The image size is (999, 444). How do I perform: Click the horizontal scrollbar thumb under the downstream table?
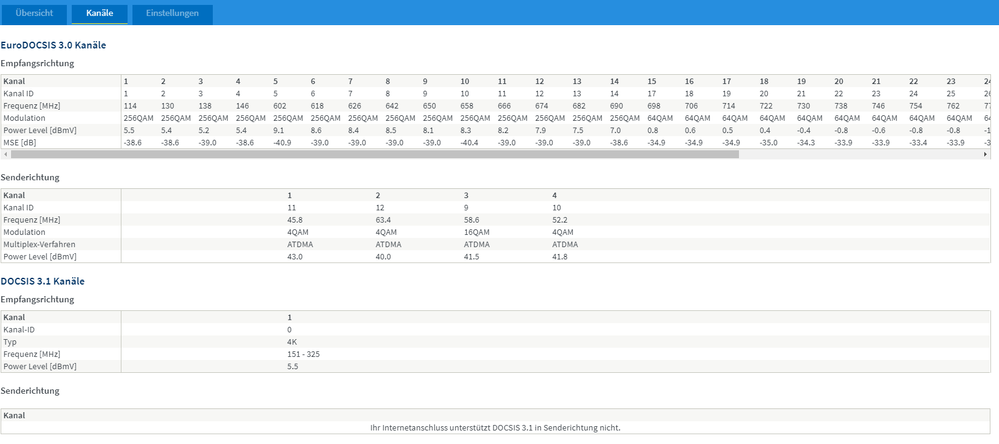(375, 154)
